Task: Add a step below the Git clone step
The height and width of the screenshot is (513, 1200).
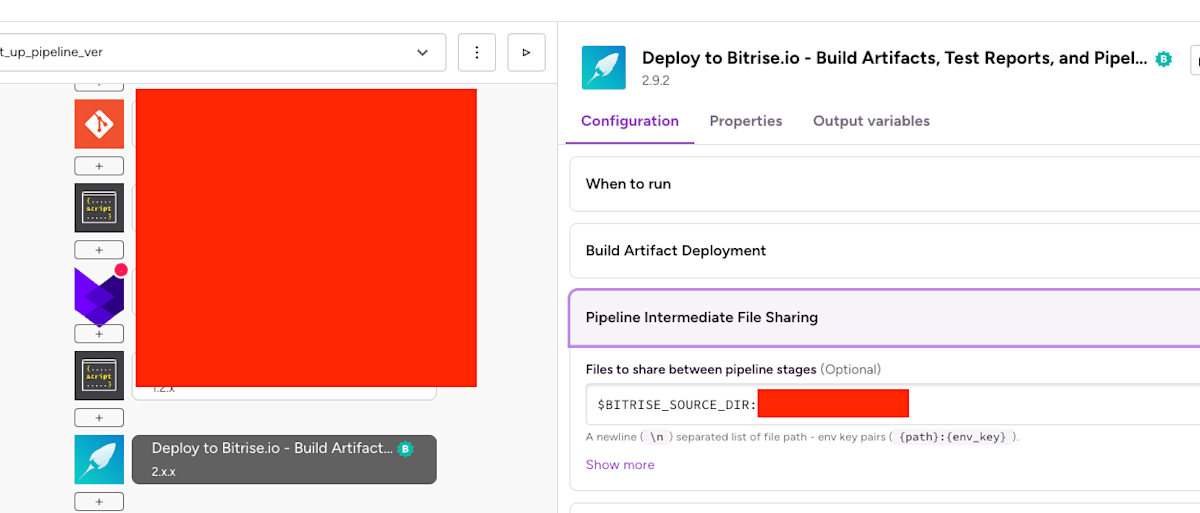Action: (x=99, y=166)
